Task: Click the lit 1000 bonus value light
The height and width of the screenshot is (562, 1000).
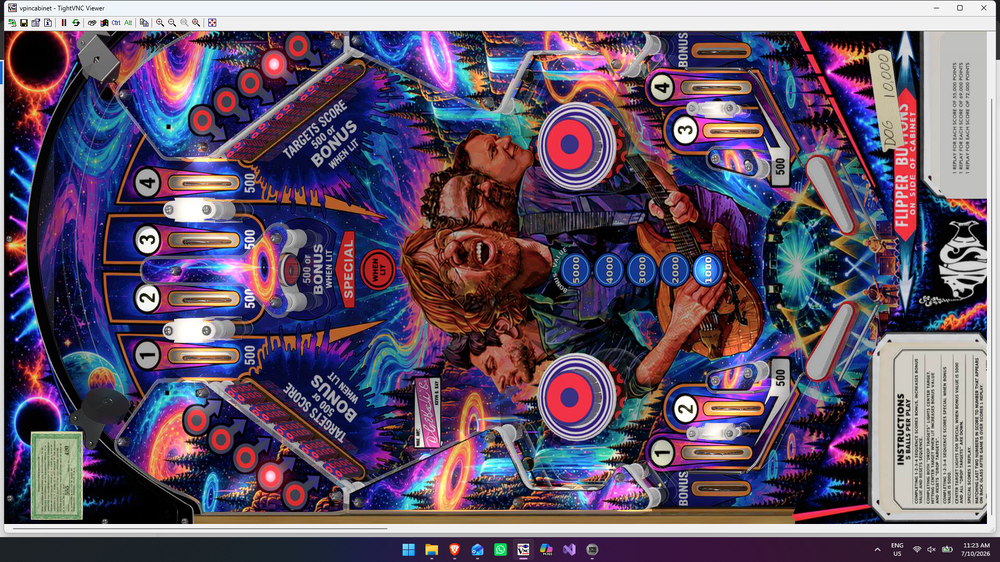Action: pyautogui.click(x=707, y=269)
